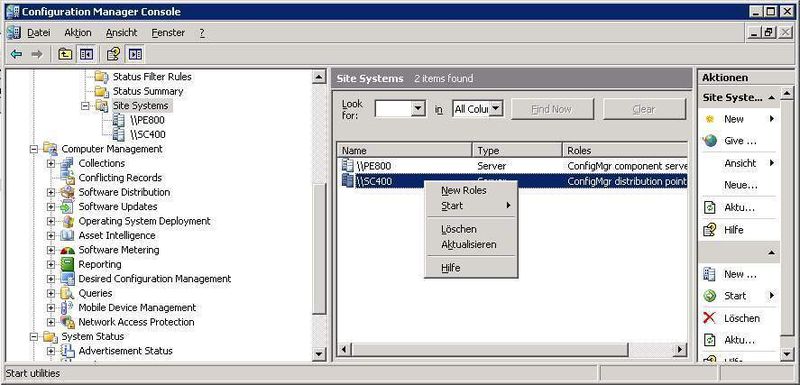The height and width of the screenshot is (385, 800).
Task: Select Aktualisieren in the context menu
Action: [471, 244]
